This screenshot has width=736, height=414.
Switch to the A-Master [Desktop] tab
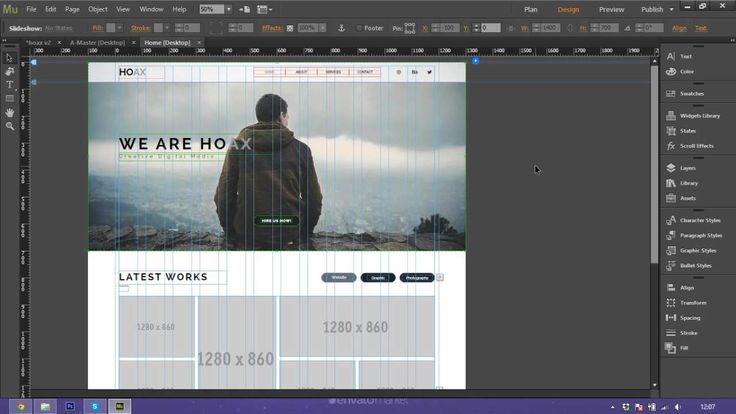pyautogui.click(x=99, y=43)
